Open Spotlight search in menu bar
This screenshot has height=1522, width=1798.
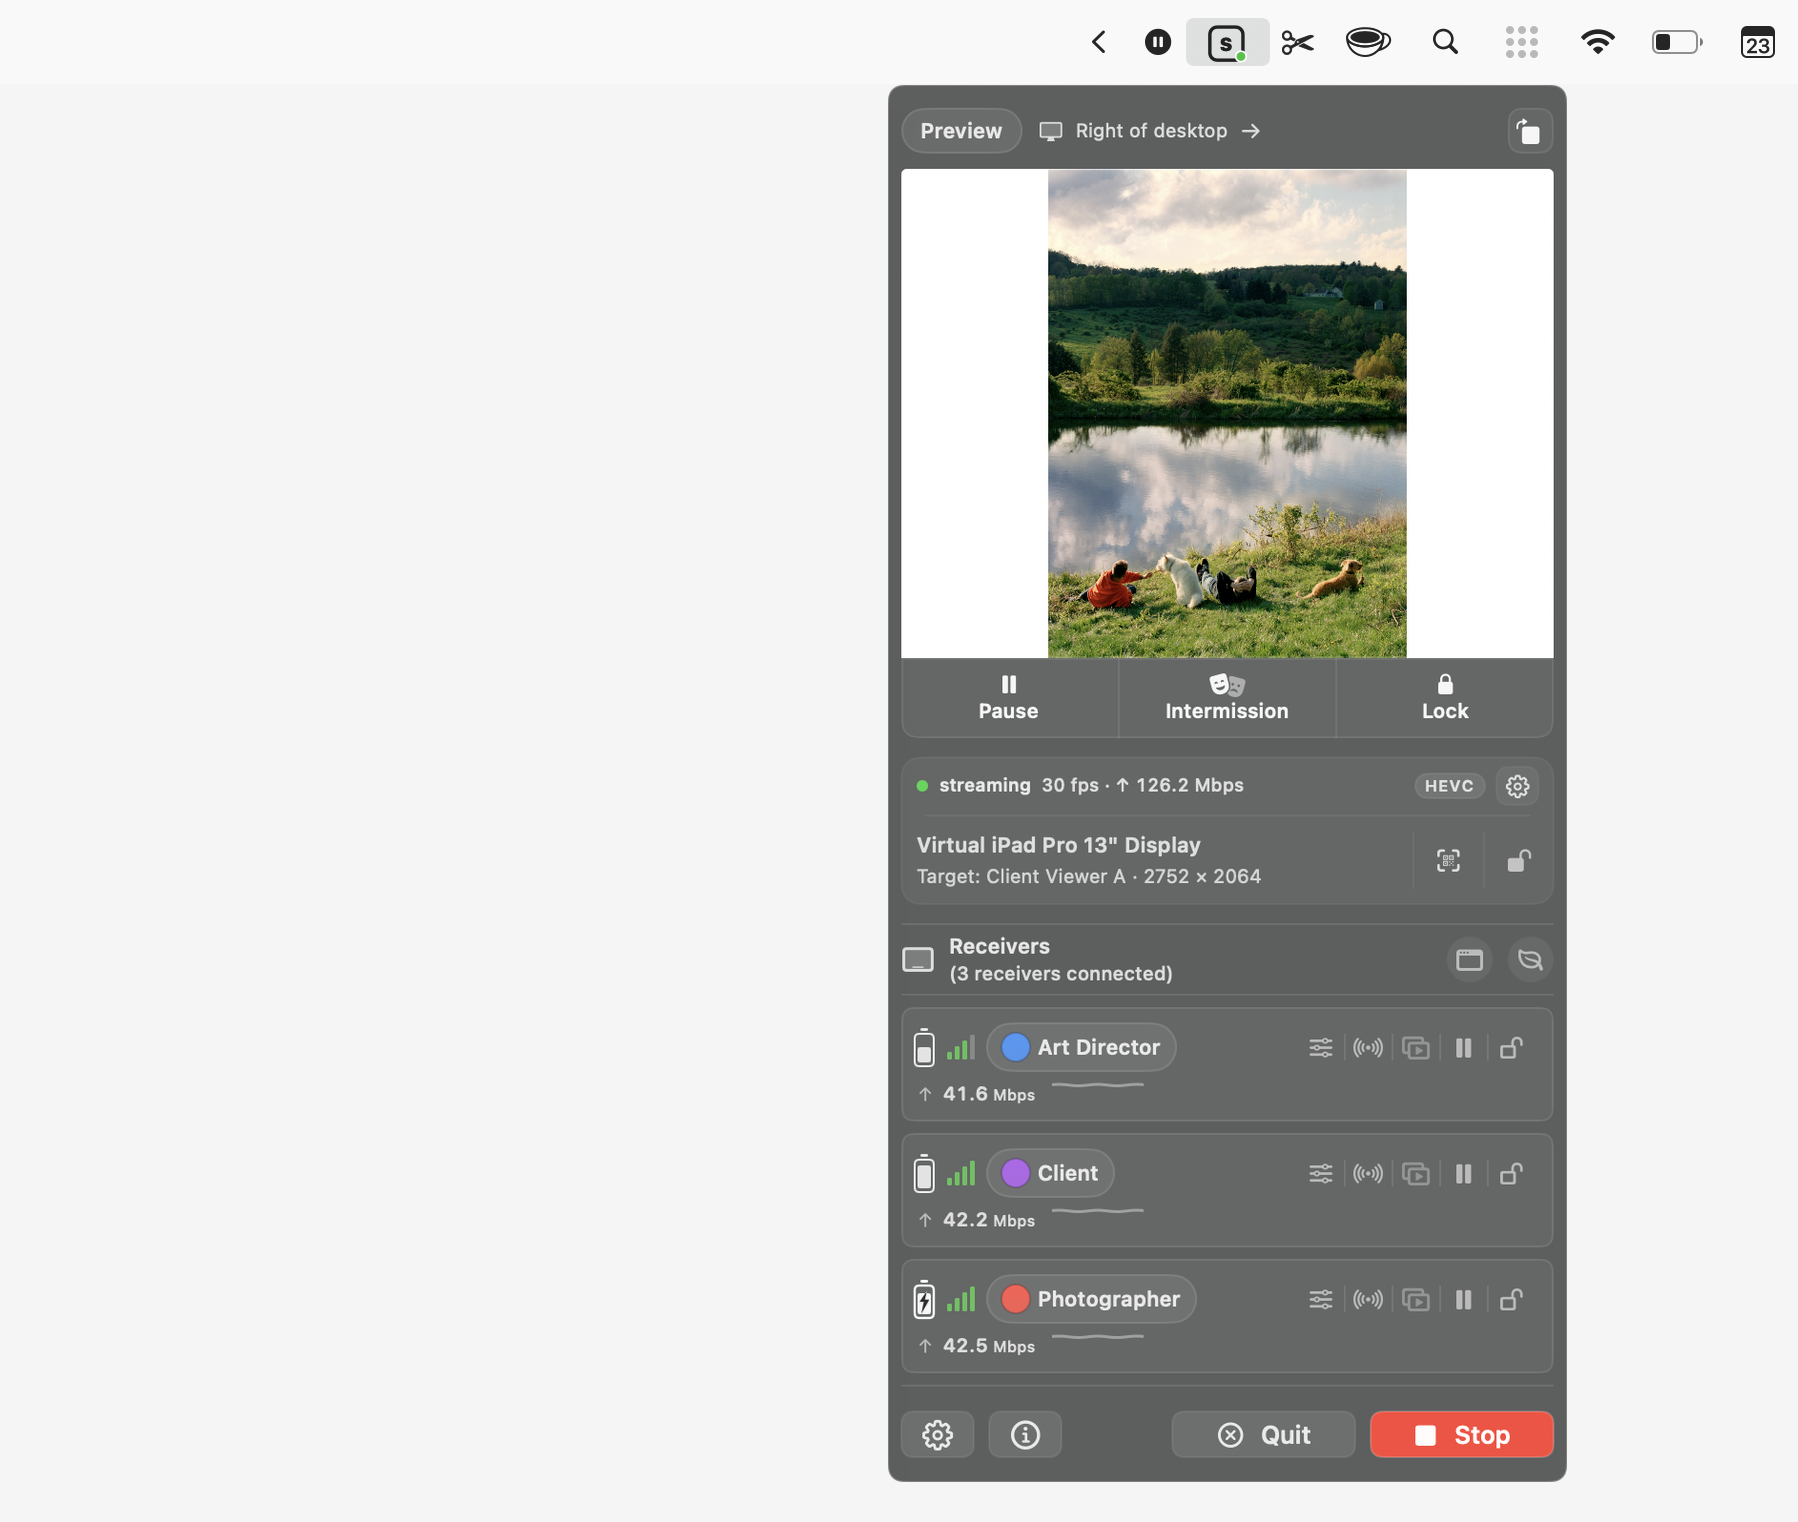click(x=1445, y=42)
